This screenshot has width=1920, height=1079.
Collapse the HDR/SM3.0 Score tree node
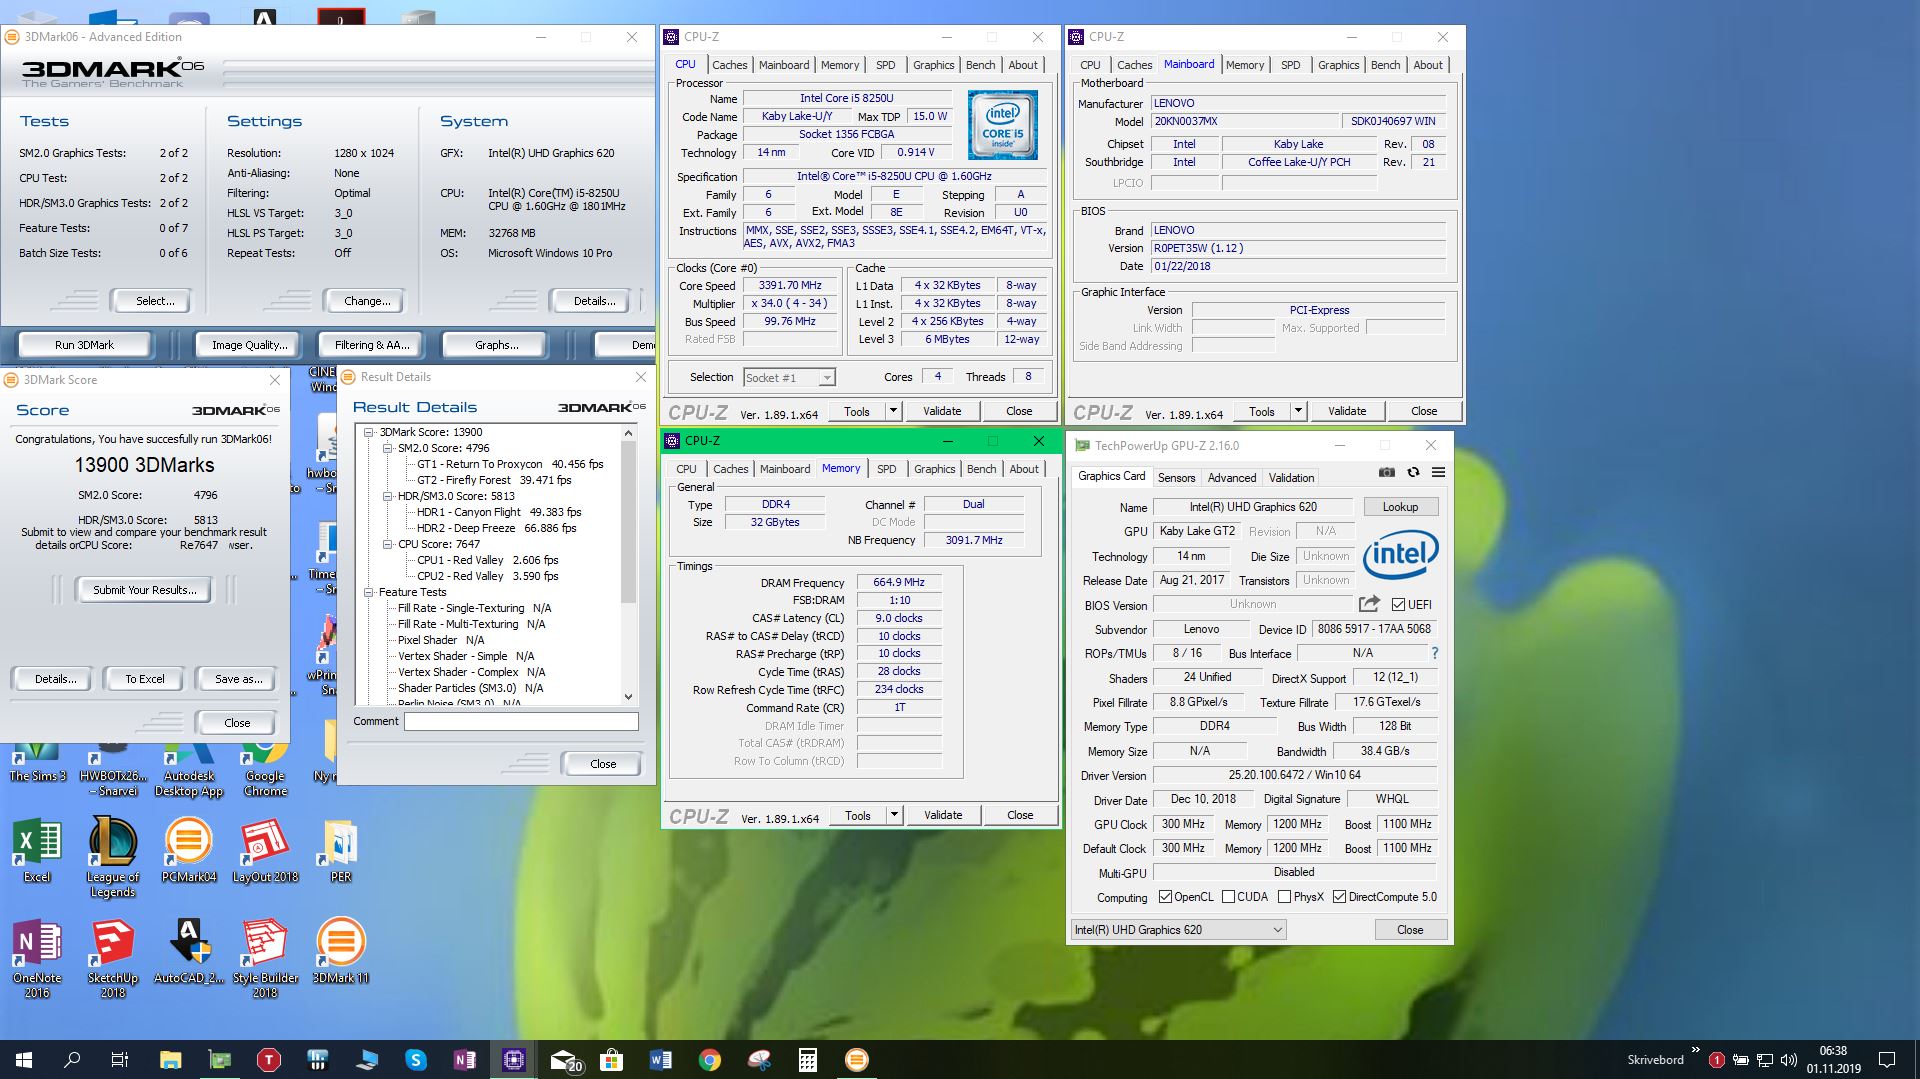[388, 497]
